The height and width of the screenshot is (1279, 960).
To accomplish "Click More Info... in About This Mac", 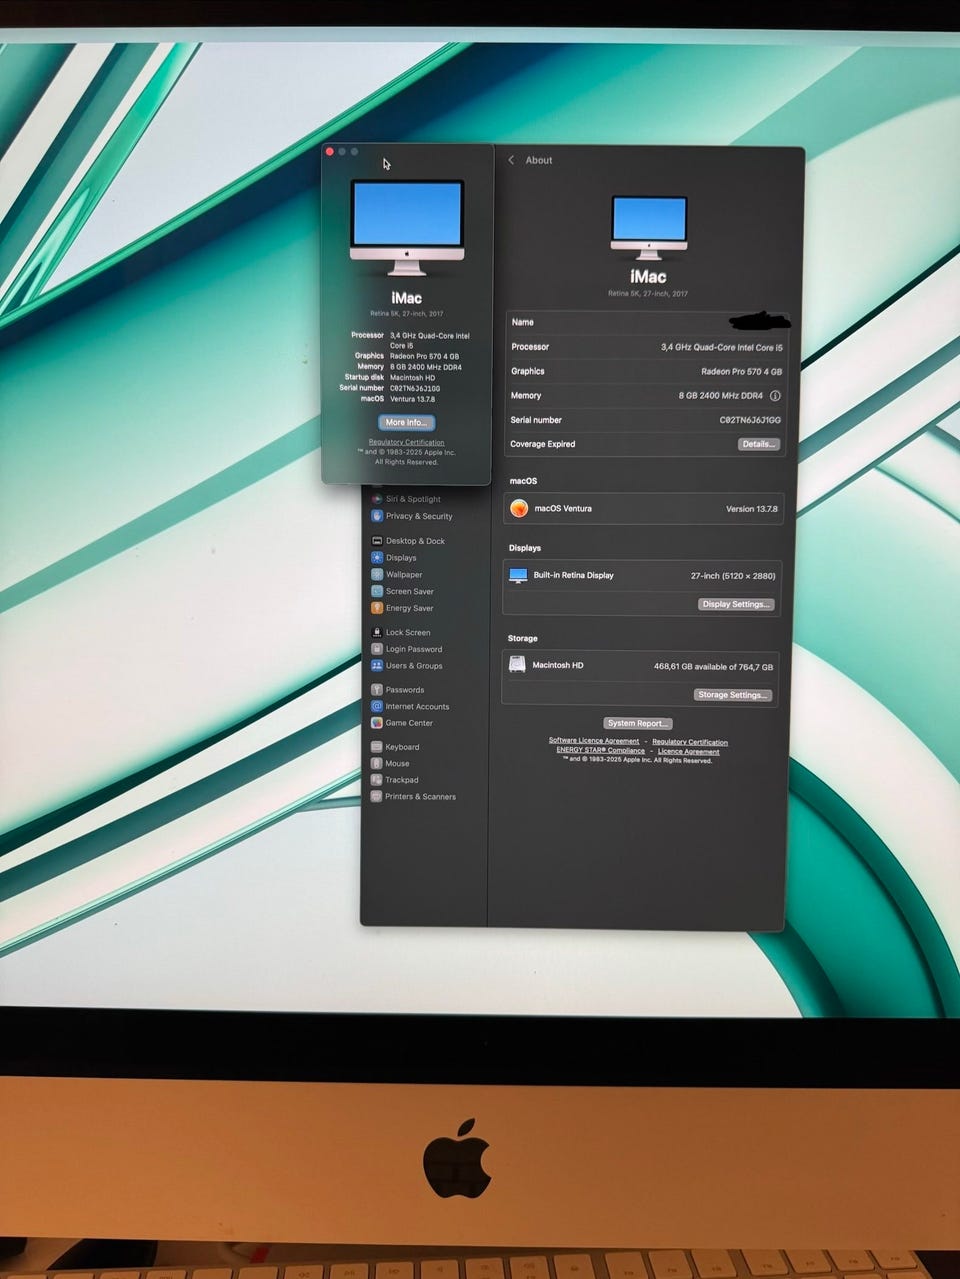I will tap(406, 422).
